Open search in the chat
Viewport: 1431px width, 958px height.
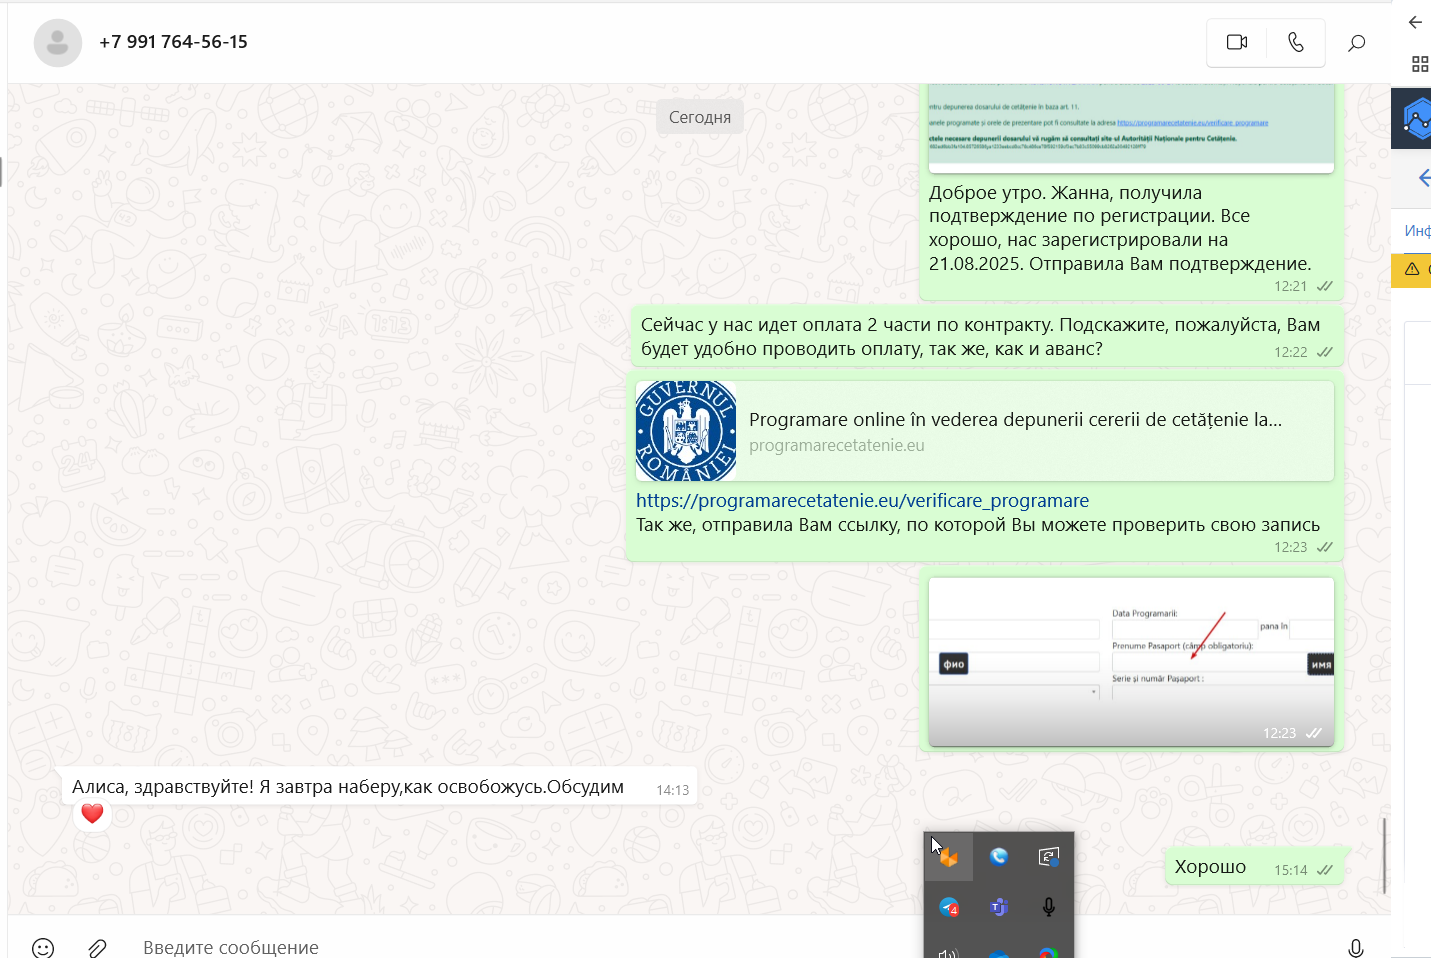(x=1356, y=43)
